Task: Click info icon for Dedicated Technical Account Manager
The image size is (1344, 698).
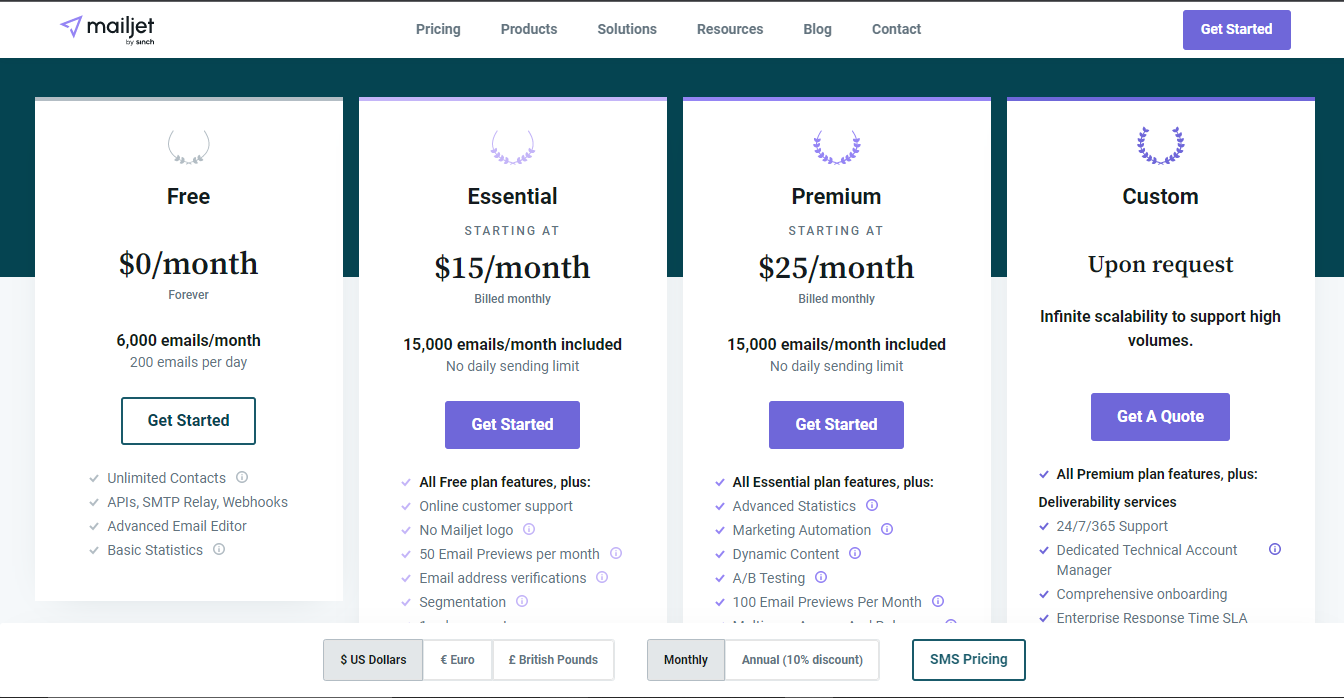Action: (x=1275, y=549)
